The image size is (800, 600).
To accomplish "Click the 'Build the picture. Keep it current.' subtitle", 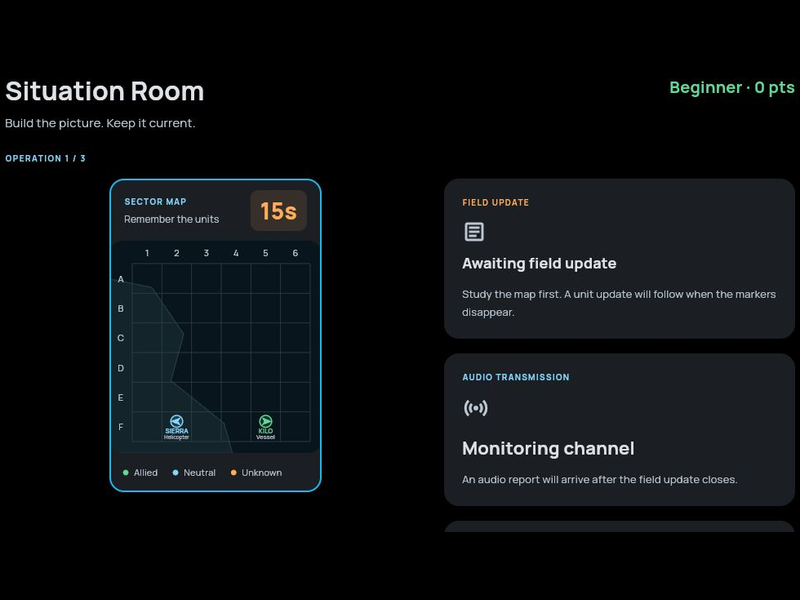I will [x=100, y=123].
